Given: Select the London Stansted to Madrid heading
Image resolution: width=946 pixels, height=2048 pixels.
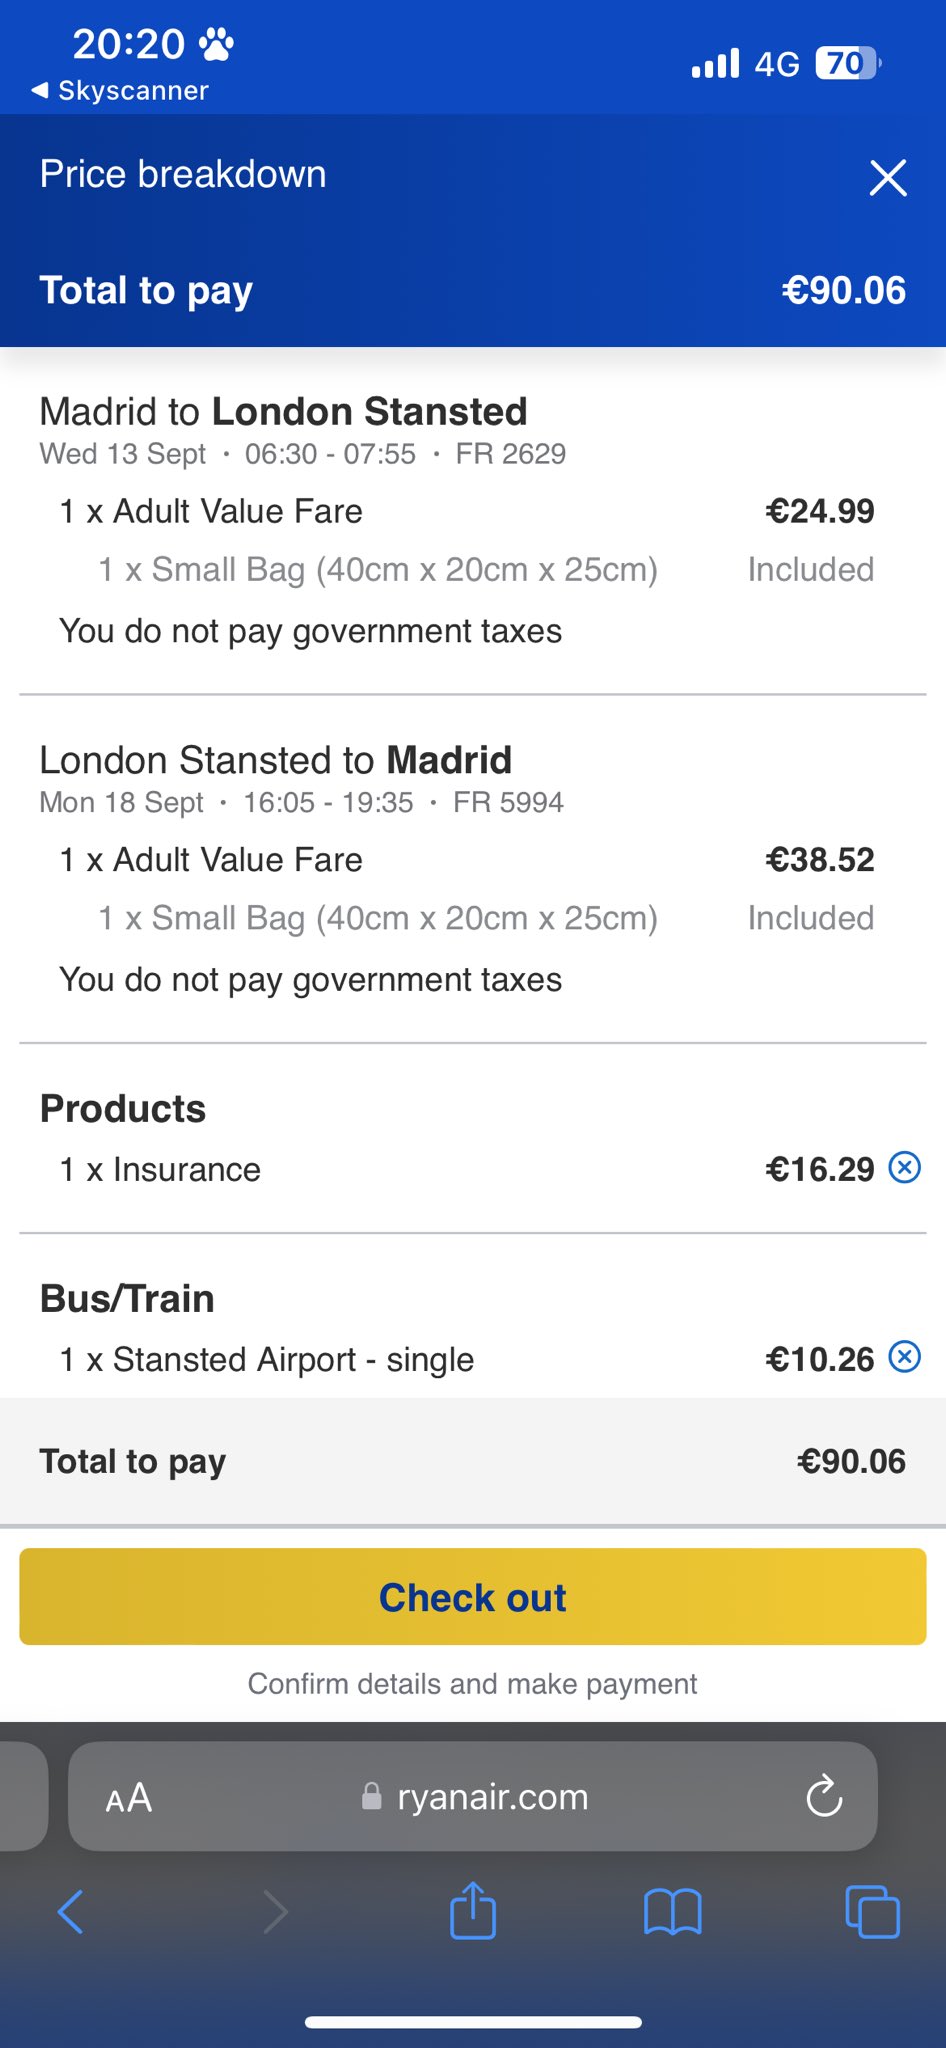Looking at the screenshot, I should click(x=275, y=760).
